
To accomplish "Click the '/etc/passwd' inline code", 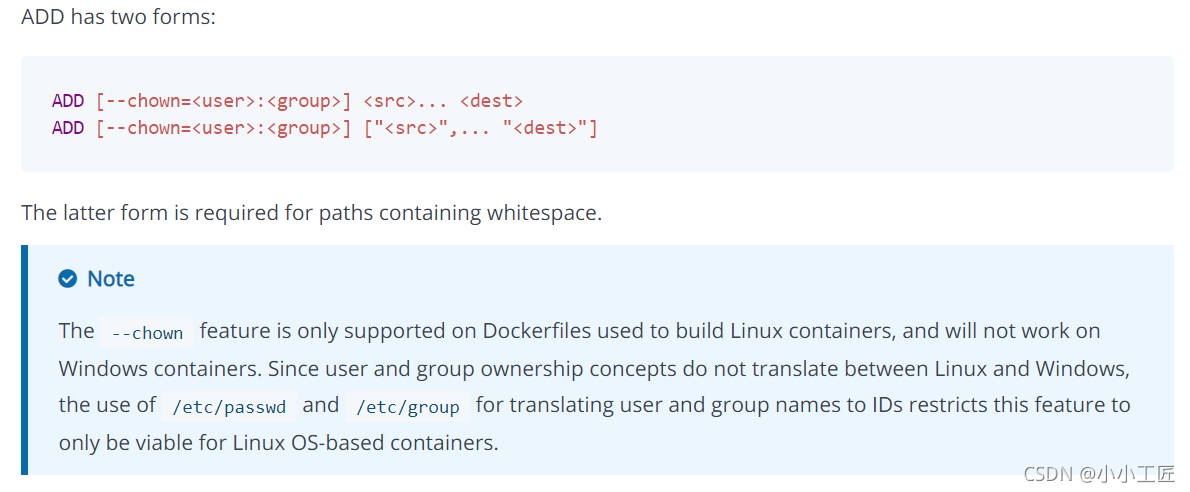I will 229,407.
